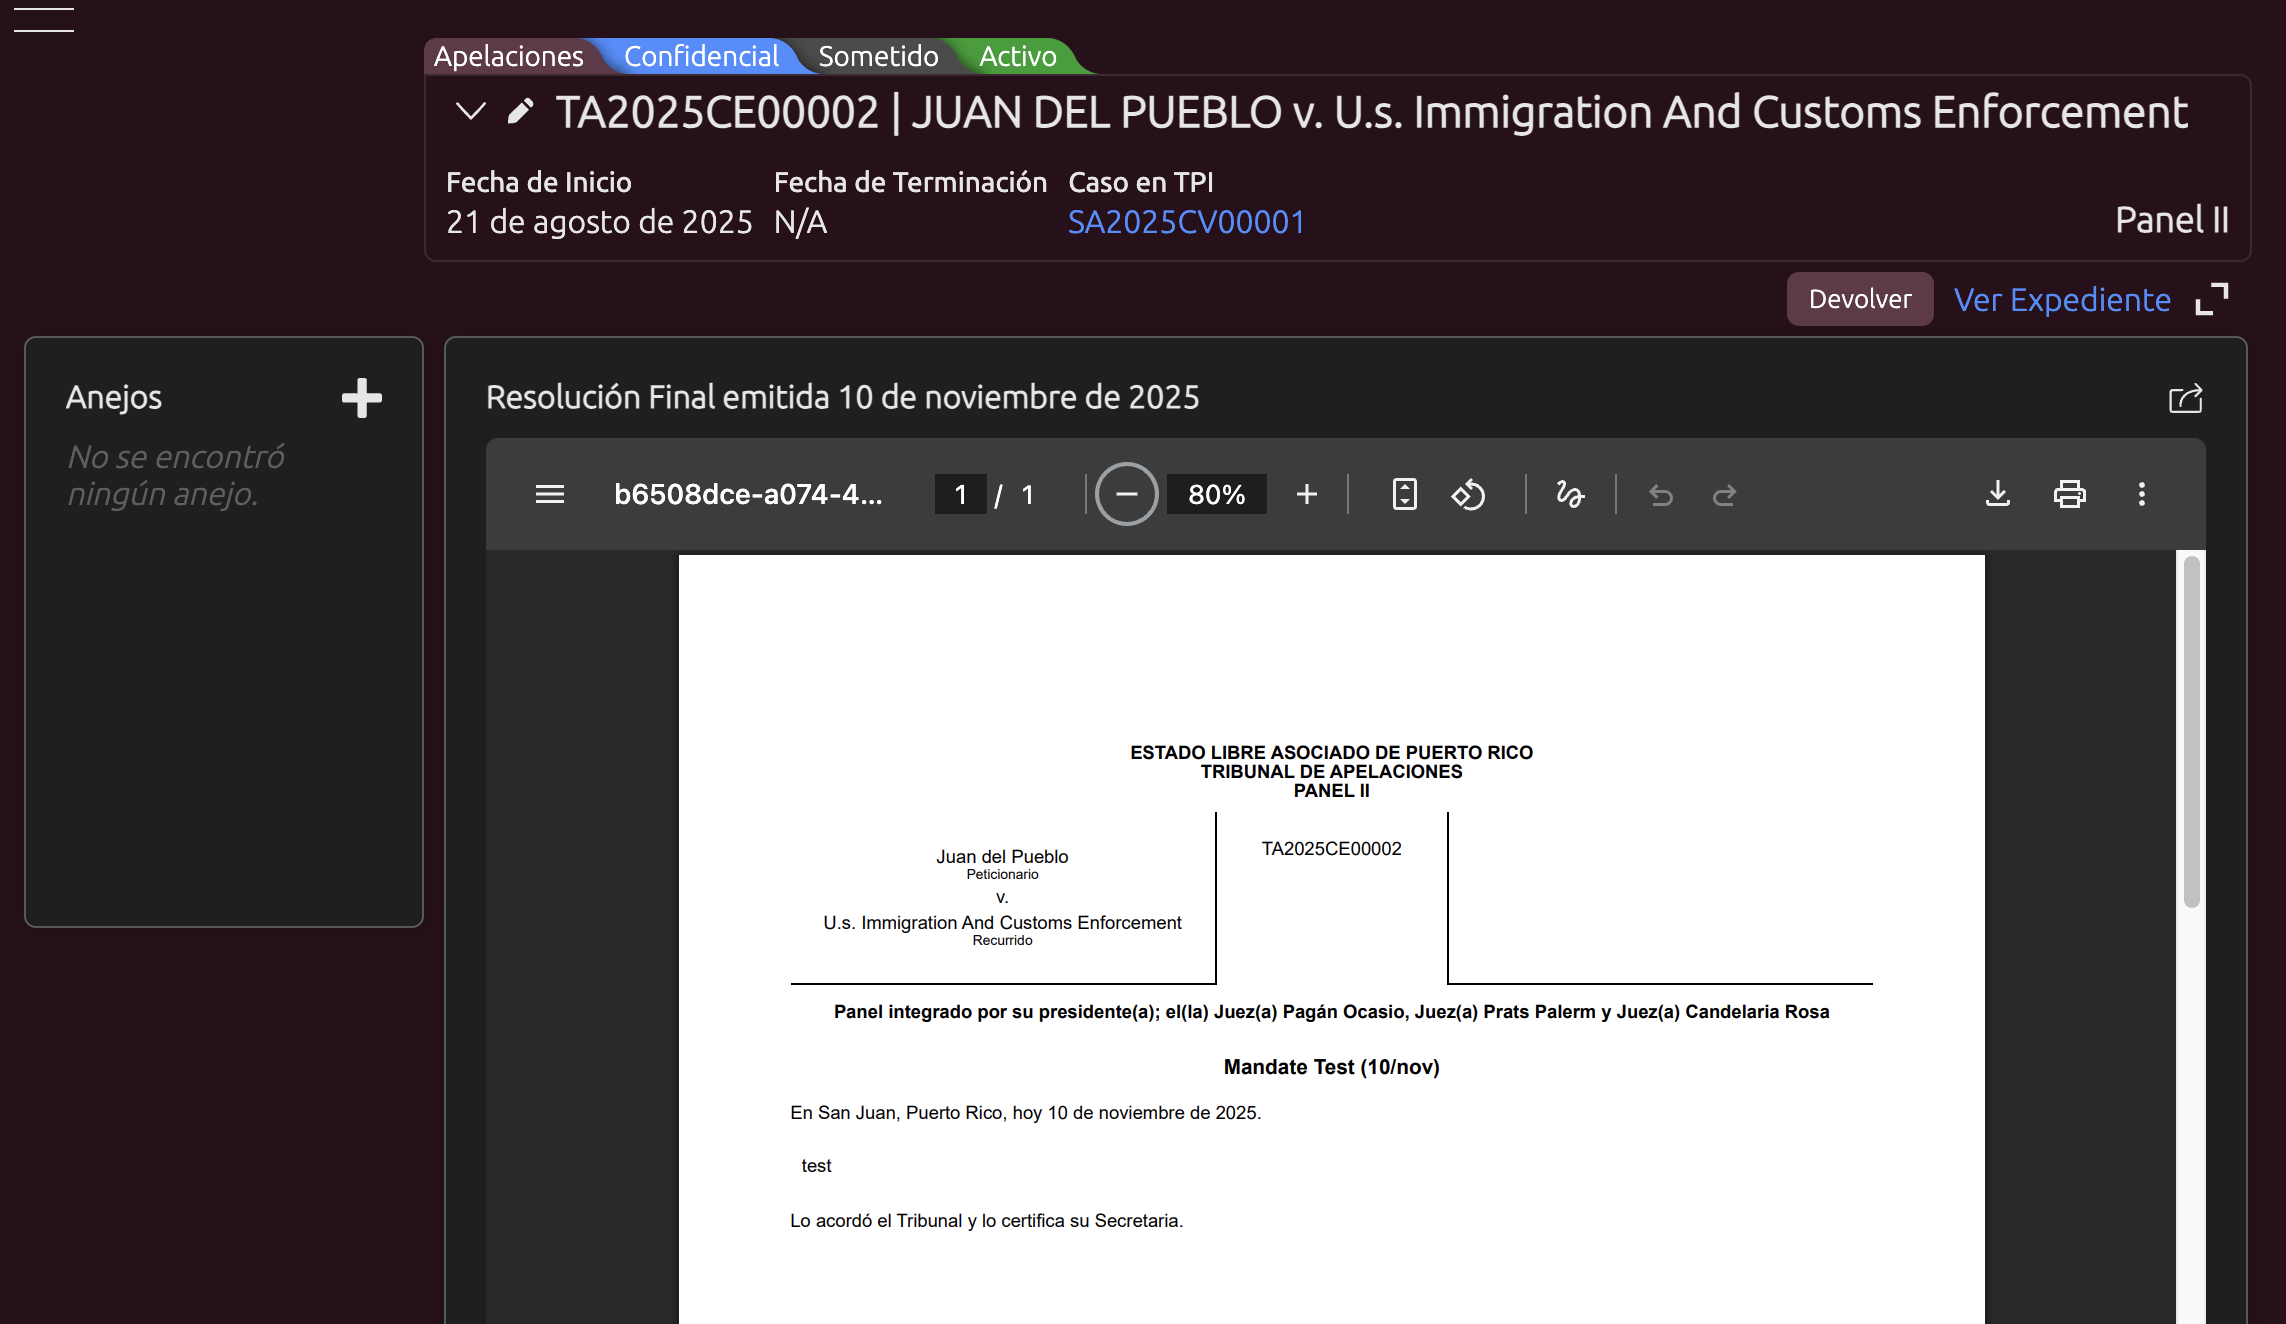Viewport: 2286px width, 1324px height.
Task: Open the Ver Expediente link
Action: [2062, 299]
